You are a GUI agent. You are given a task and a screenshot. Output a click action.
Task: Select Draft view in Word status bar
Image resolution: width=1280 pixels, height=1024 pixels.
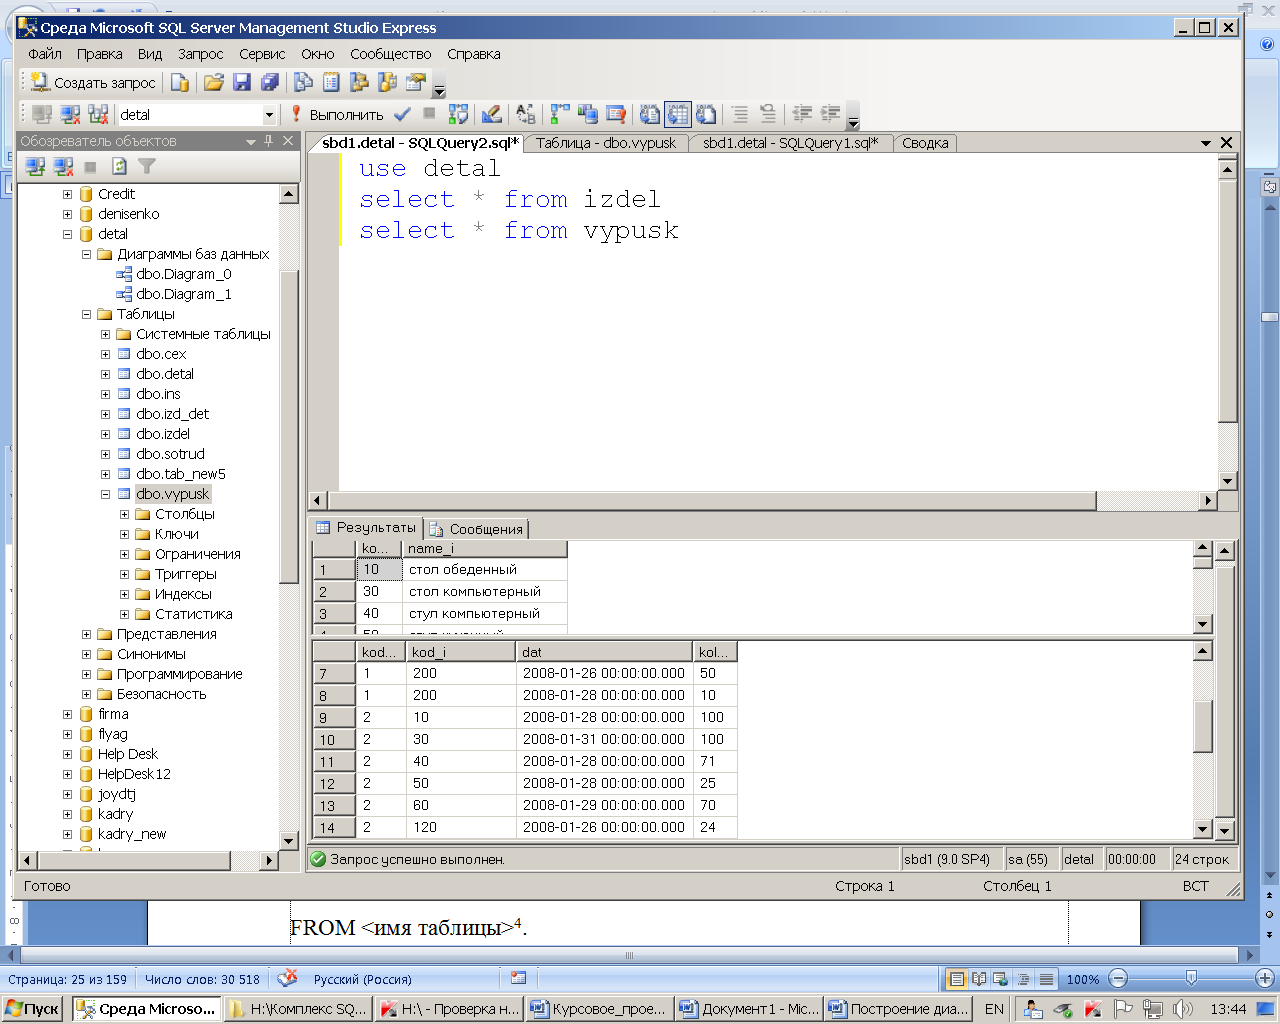point(1046,979)
